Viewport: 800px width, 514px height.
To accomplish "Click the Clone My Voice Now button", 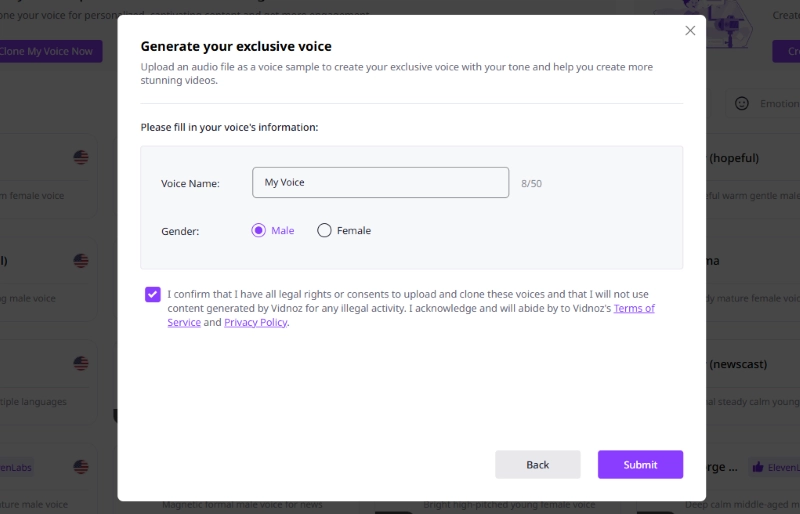I will point(48,51).
